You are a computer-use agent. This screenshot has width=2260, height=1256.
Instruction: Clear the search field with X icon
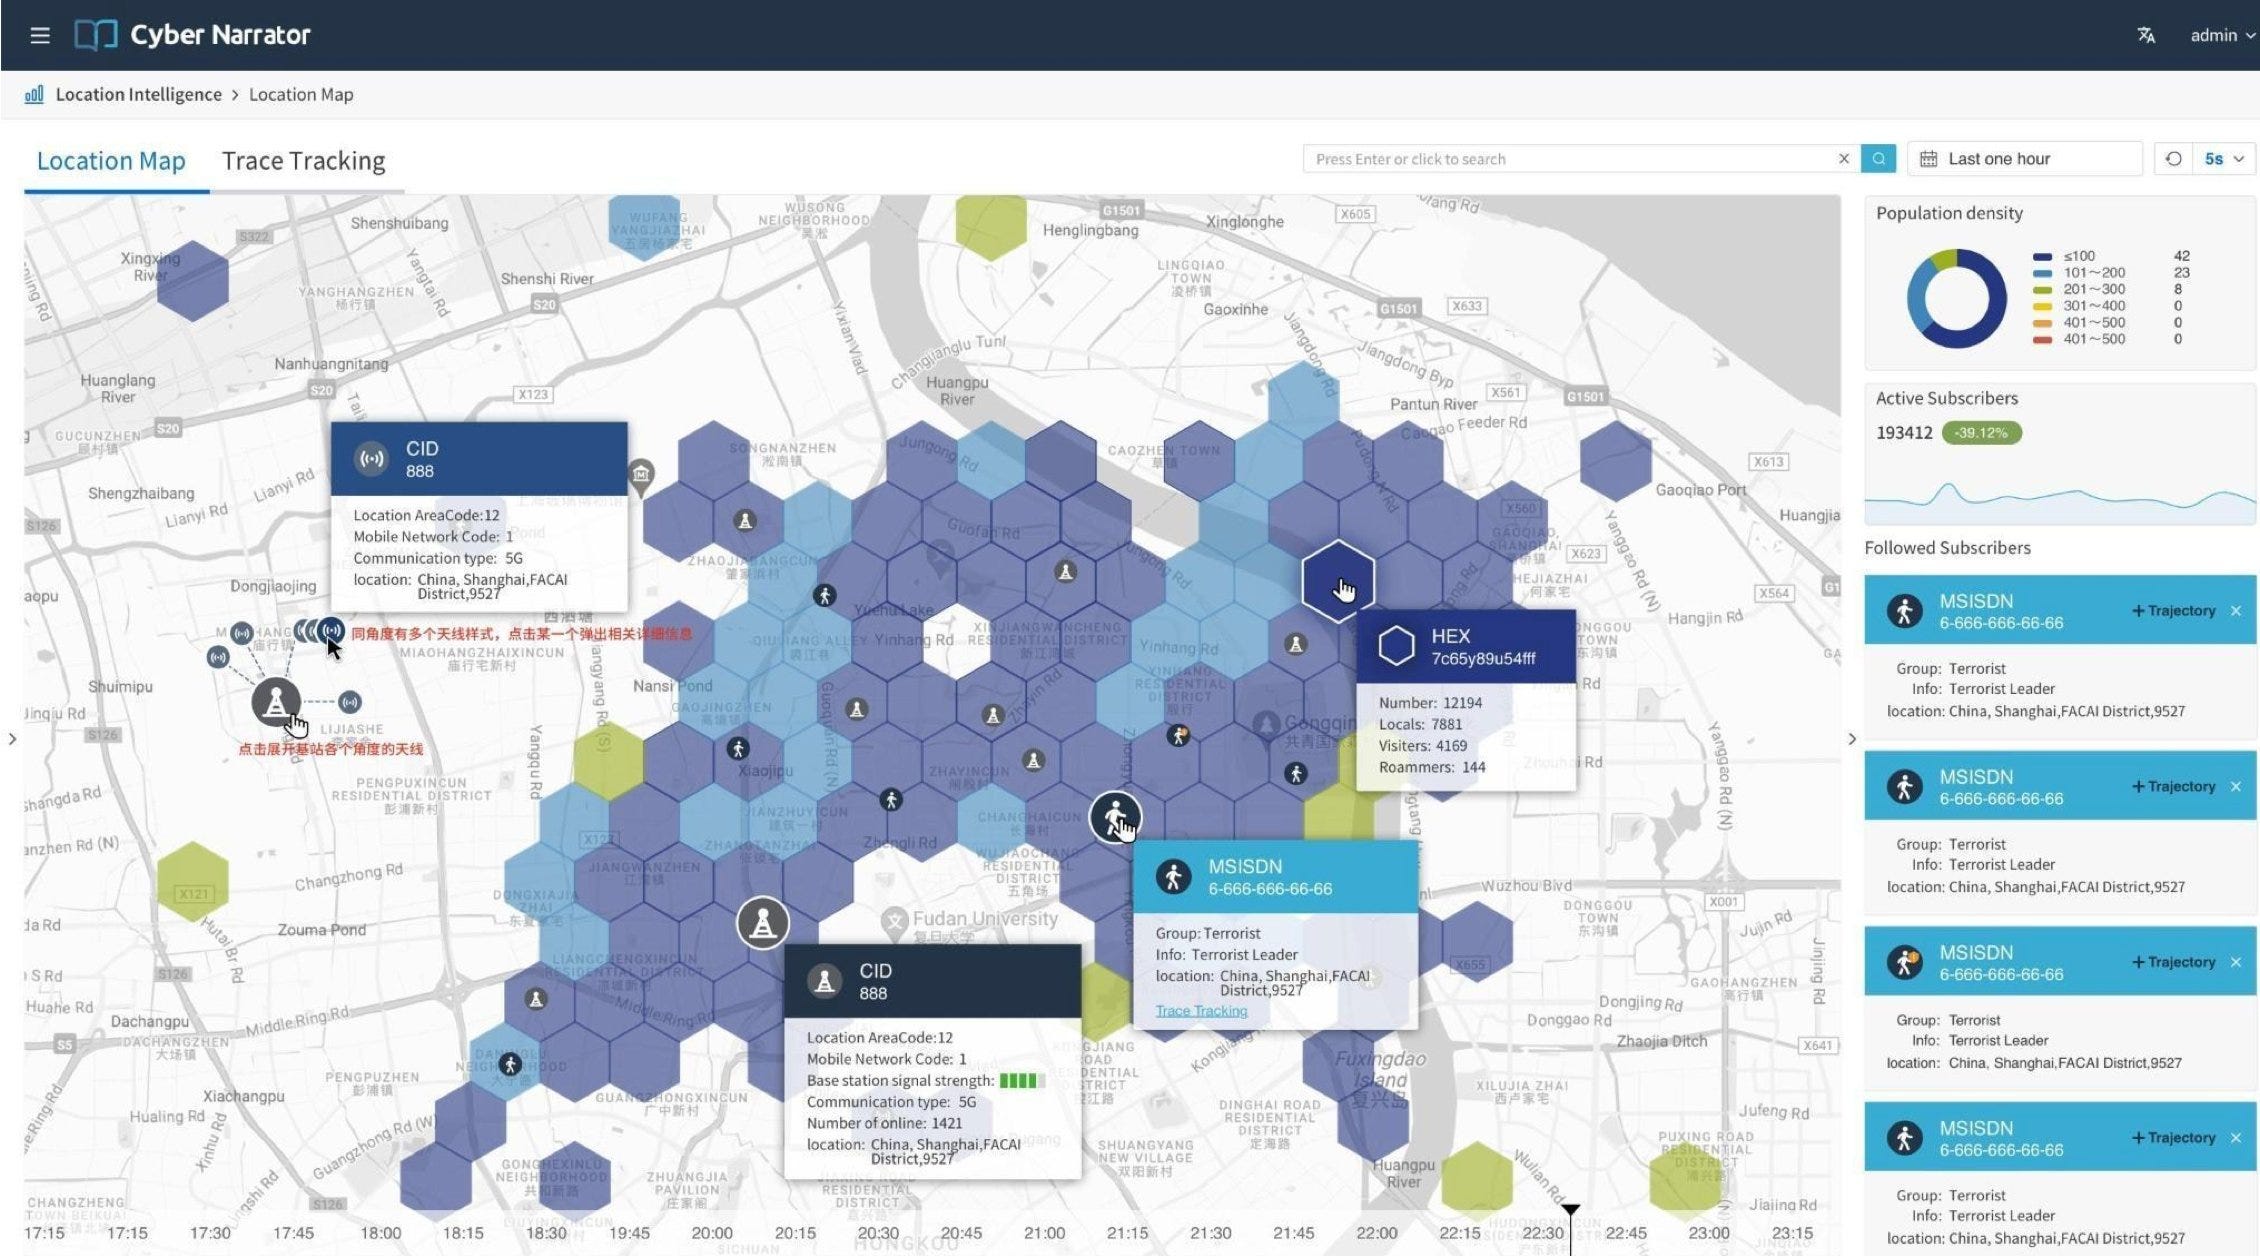pyautogui.click(x=1843, y=159)
